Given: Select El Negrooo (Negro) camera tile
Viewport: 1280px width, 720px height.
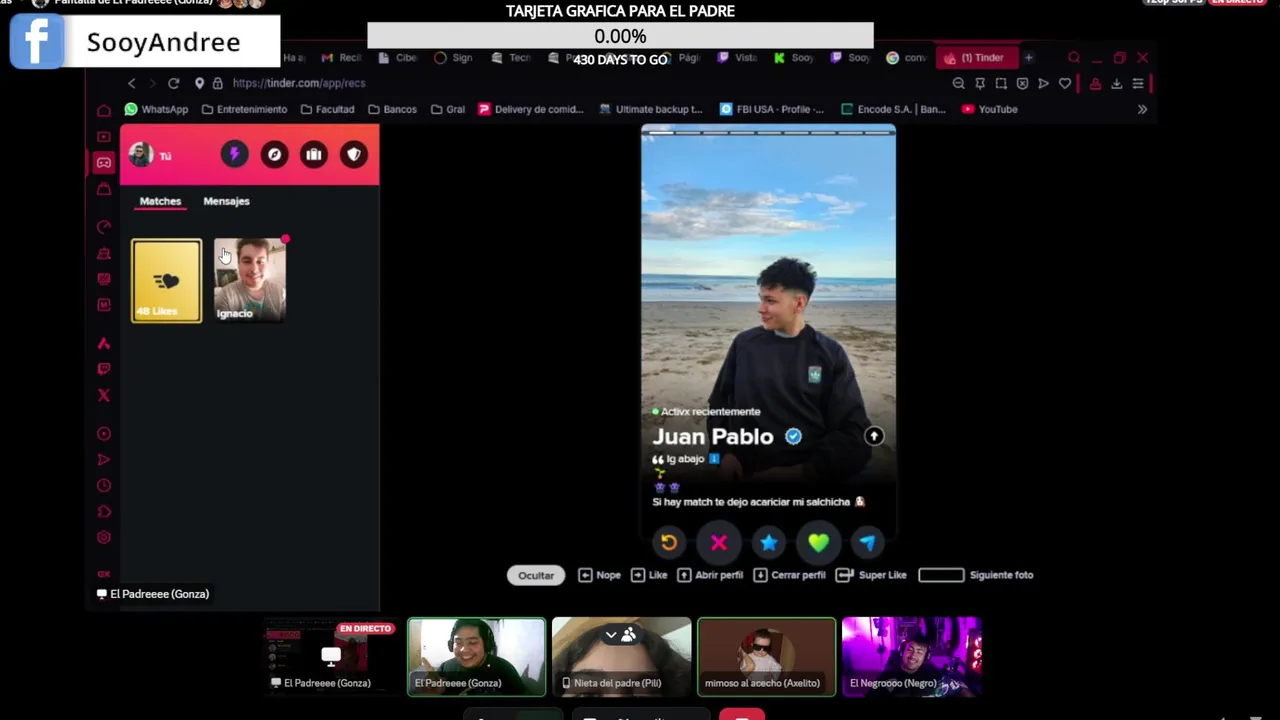Looking at the screenshot, I should (x=911, y=657).
